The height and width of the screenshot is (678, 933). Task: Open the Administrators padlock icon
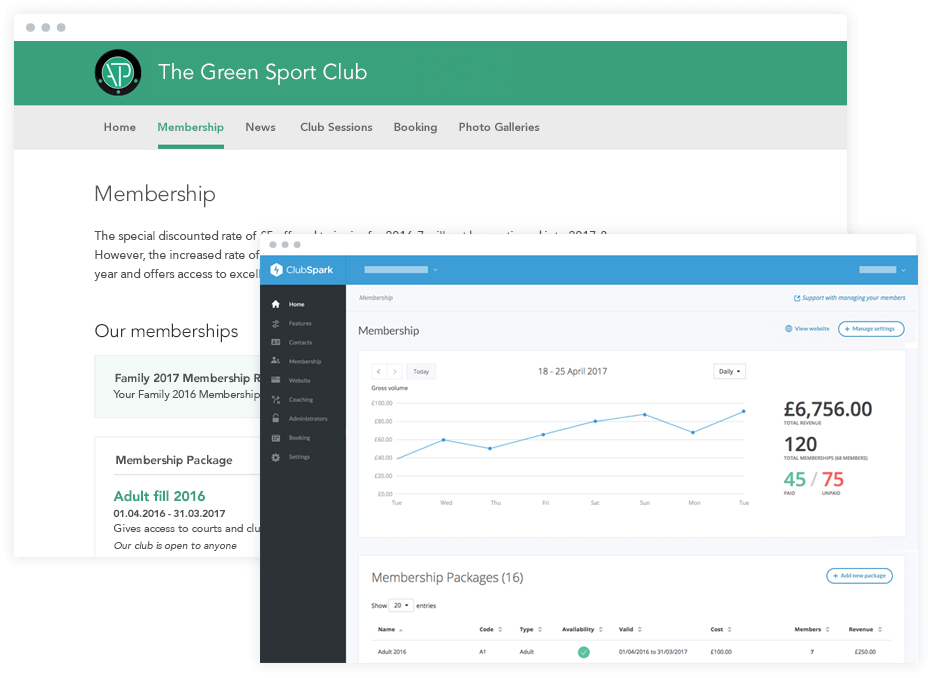[x=276, y=418]
